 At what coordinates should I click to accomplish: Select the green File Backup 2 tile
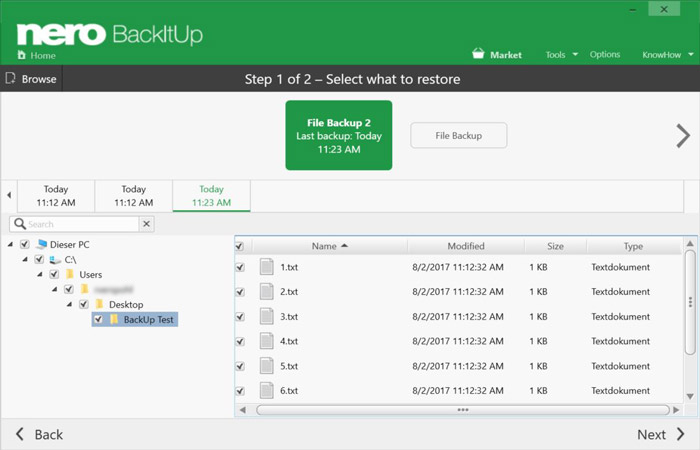pos(339,135)
